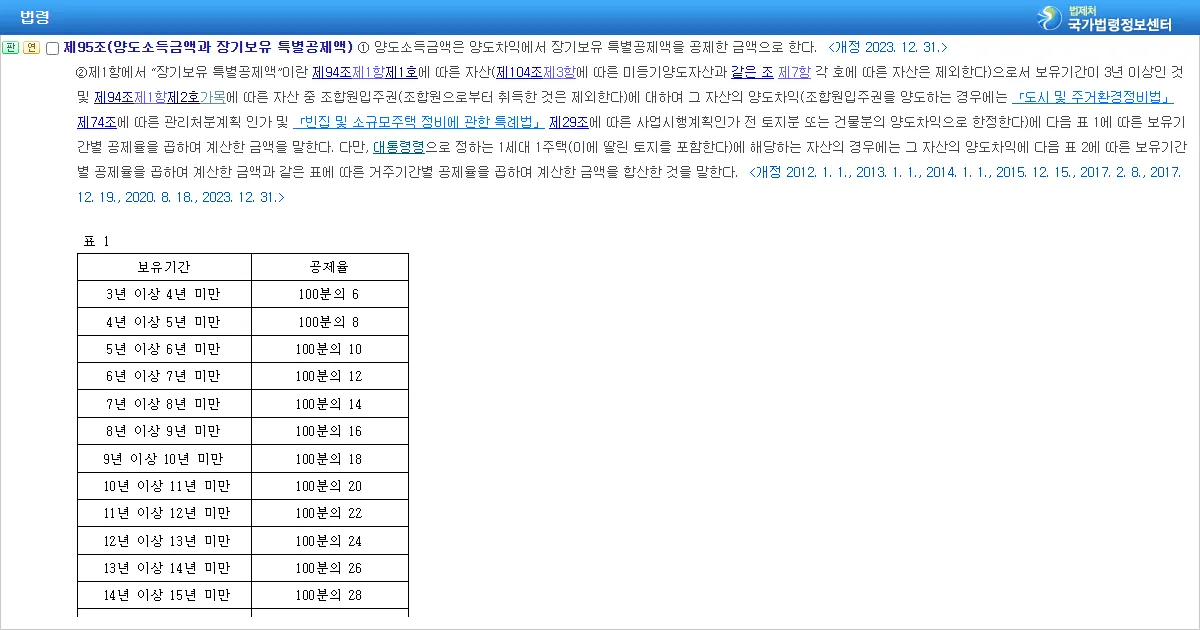The width and height of the screenshot is (1200, 630).
Task: Select the cell 100분의 26
Action: pyautogui.click(x=329, y=568)
